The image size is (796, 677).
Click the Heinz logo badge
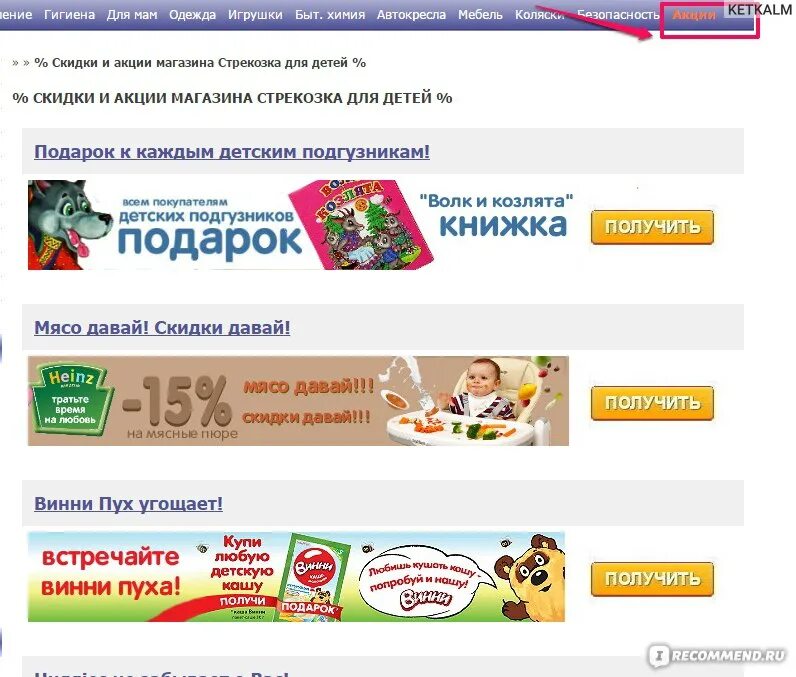tap(71, 398)
